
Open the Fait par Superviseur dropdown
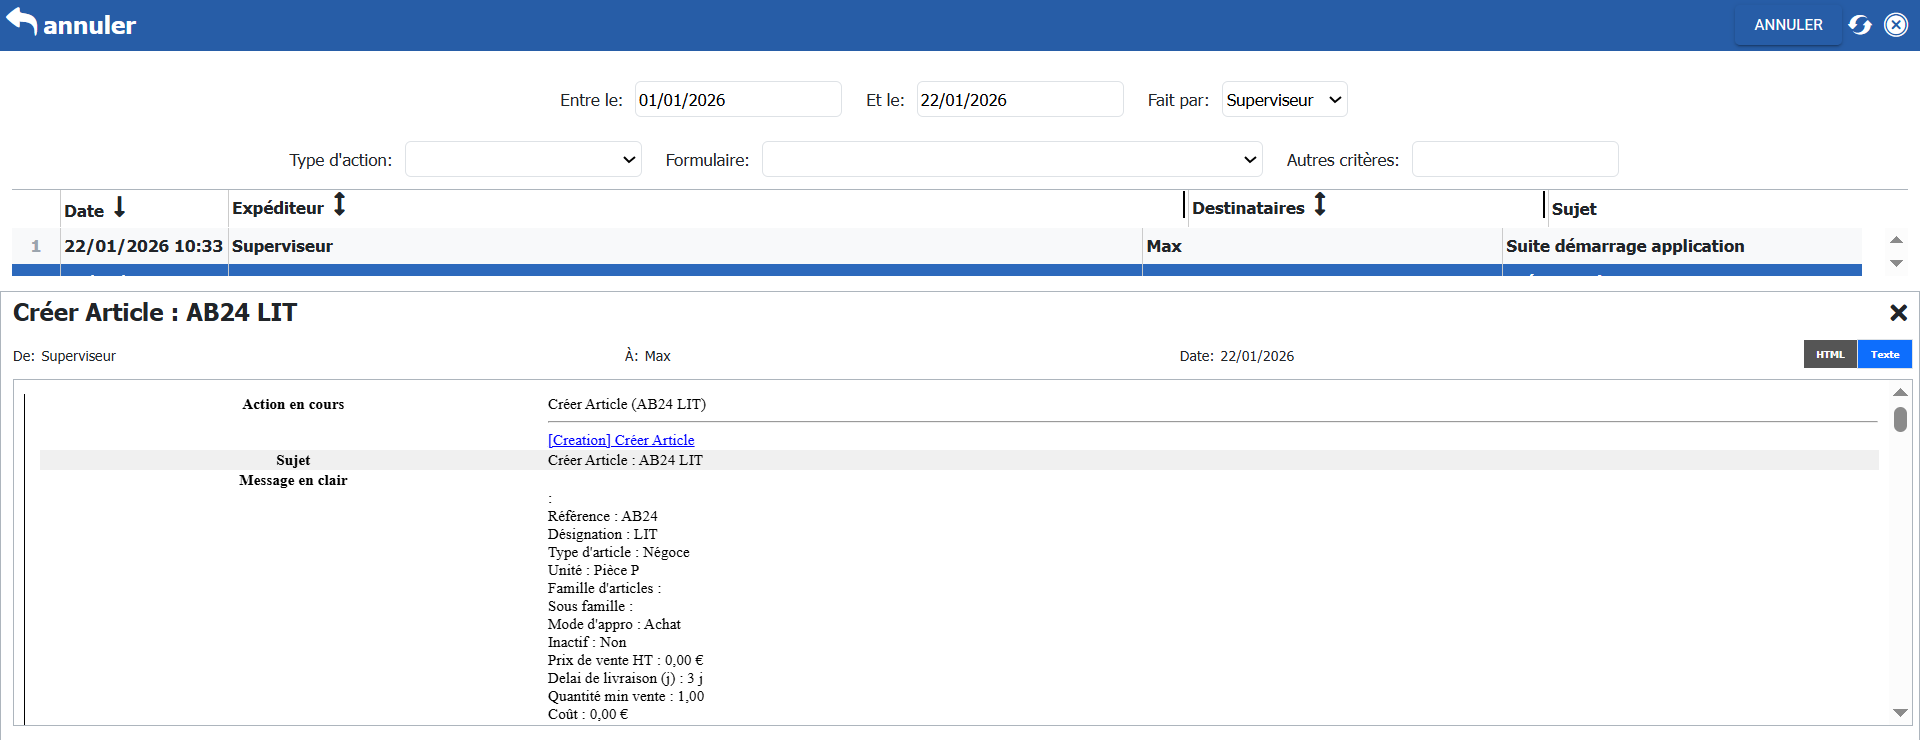pos(1284,100)
